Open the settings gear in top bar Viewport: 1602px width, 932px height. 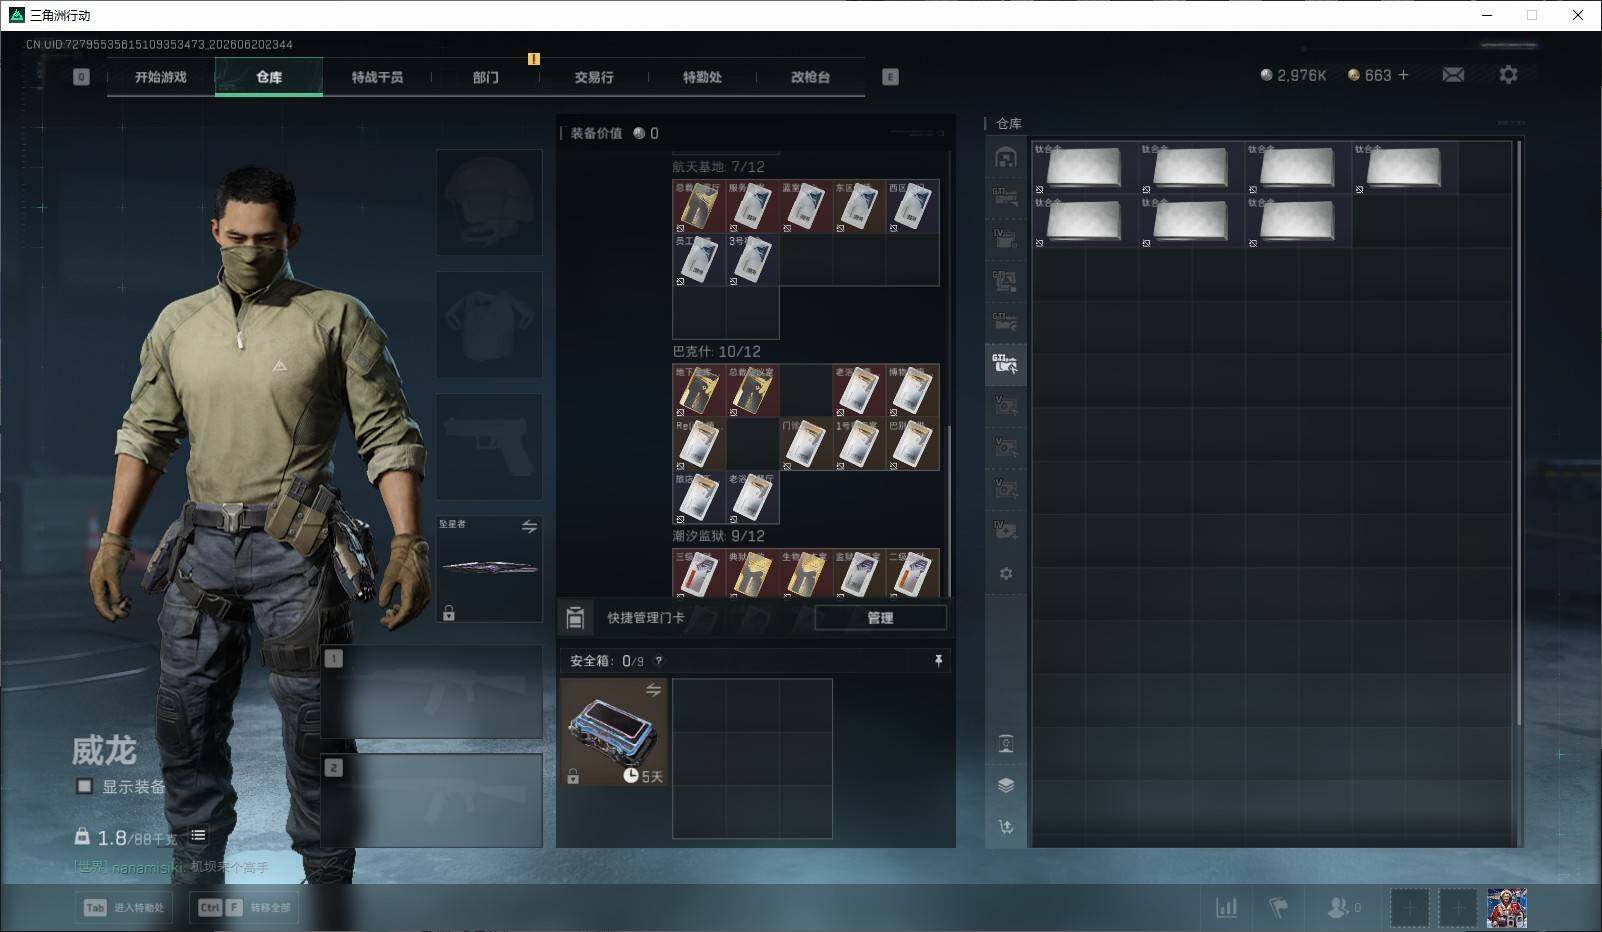[1508, 75]
